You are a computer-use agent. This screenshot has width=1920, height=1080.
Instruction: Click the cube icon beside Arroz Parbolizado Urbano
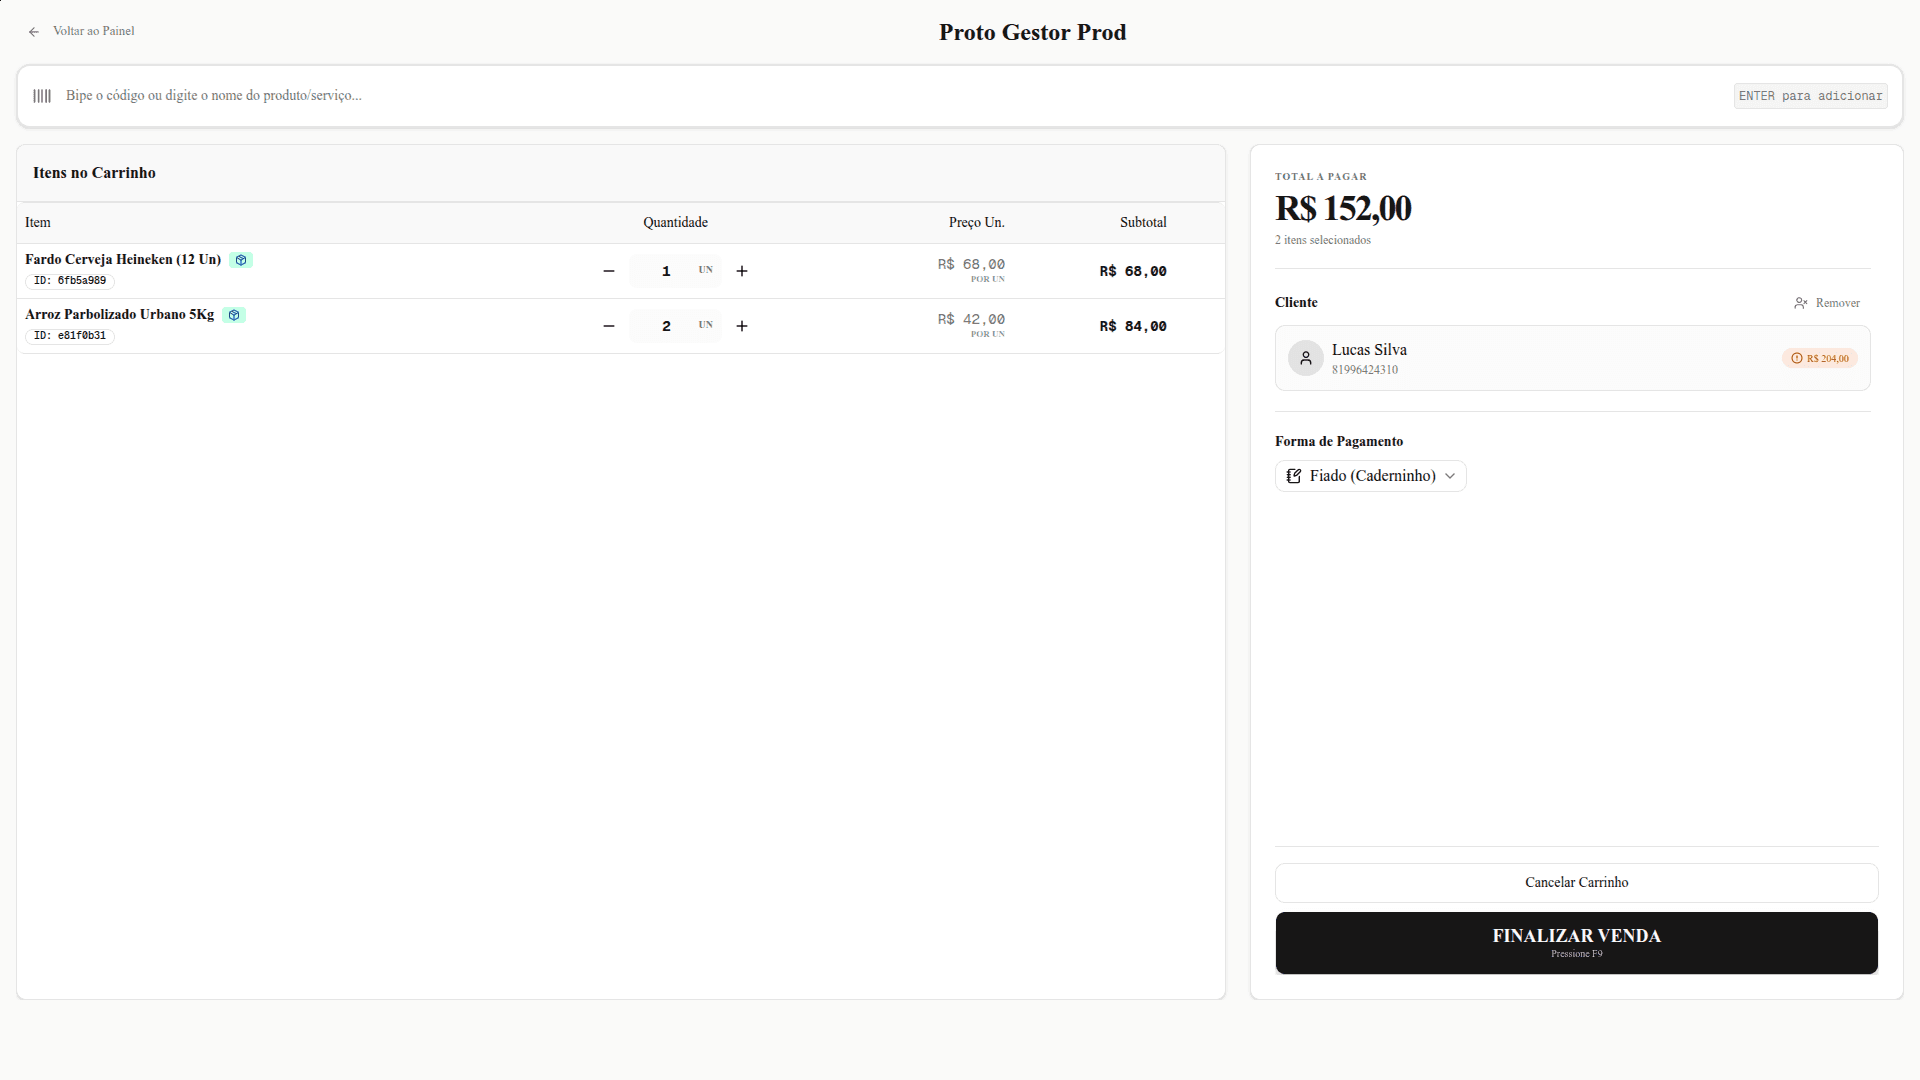coord(234,315)
